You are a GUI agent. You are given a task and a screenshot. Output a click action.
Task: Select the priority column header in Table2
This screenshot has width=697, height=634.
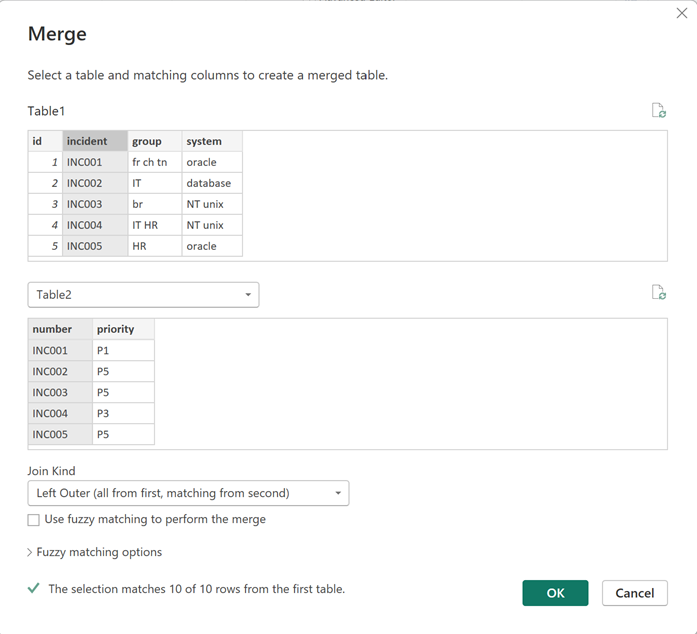pos(122,329)
